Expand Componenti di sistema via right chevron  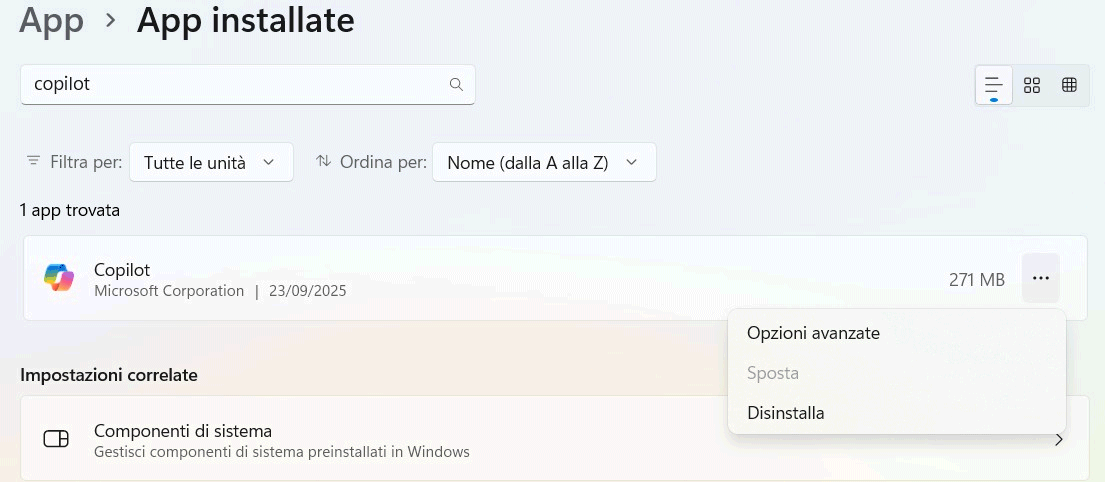tap(1059, 440)
